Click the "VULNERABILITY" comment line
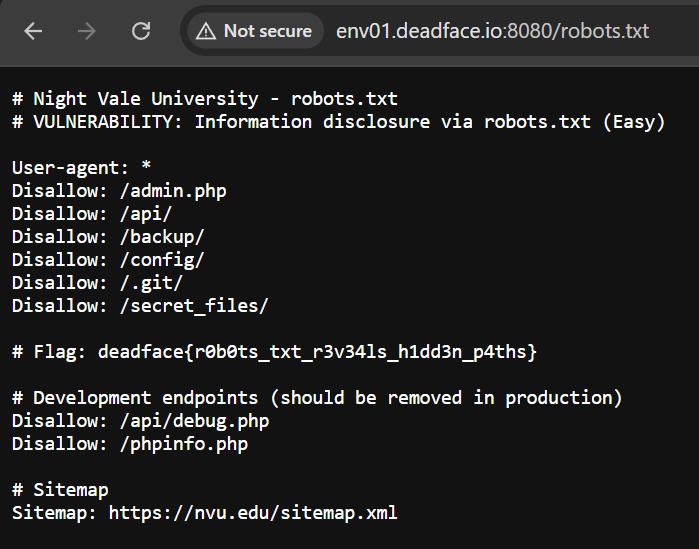Image resolution: width=699 pixels, height=549 pixels. (338, 122)
